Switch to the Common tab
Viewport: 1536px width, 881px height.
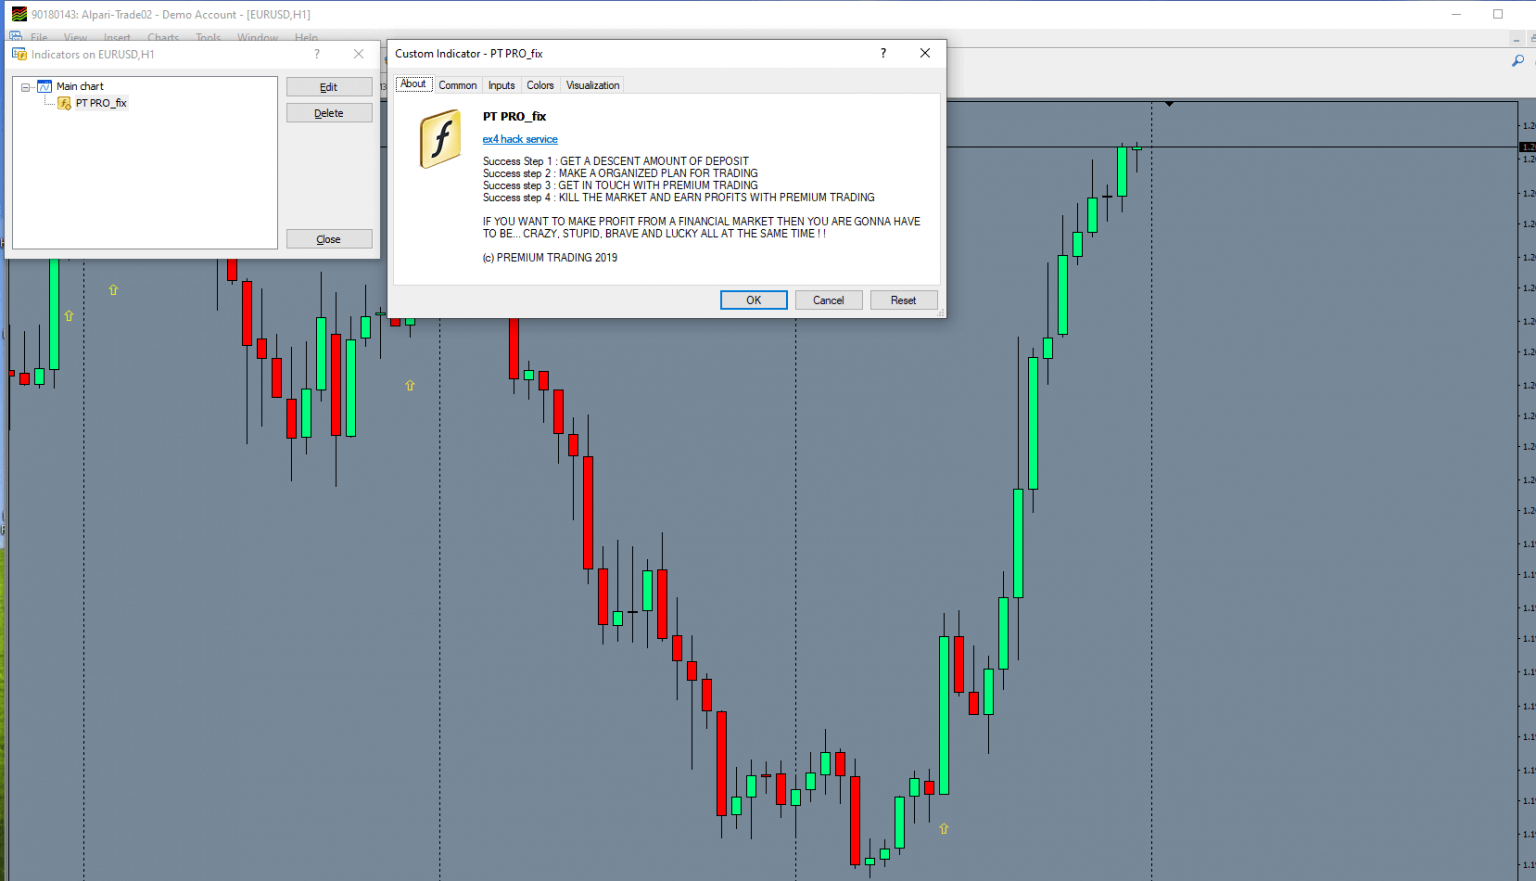click(x=457, y=85)
